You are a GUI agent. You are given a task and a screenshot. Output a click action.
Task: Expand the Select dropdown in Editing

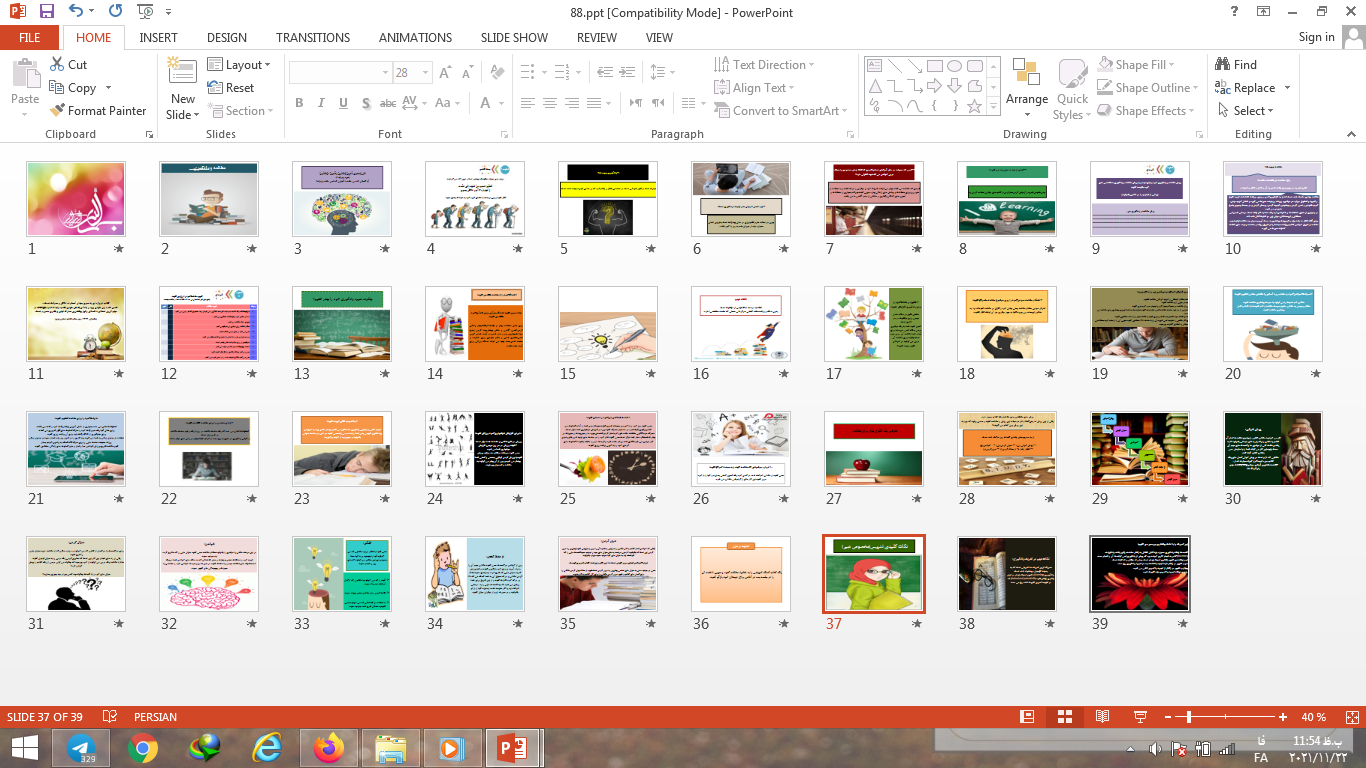coord(1248,111)
